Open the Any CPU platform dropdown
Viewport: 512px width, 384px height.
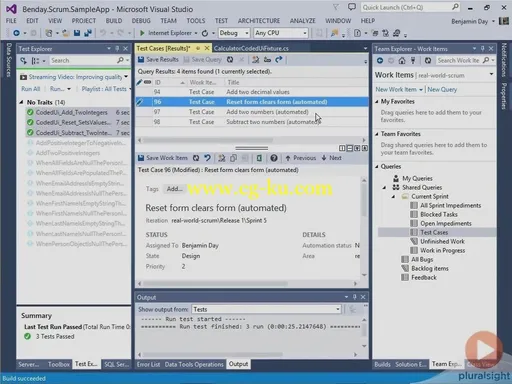pos(281,33)
